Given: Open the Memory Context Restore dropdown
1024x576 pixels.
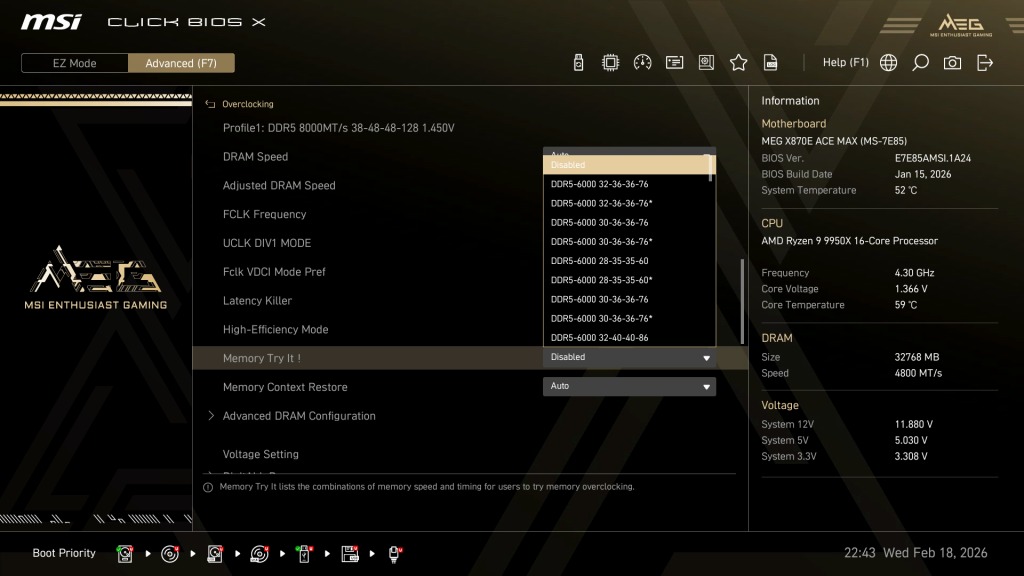Looking at the screenshot, I should (x=629, y=386).
